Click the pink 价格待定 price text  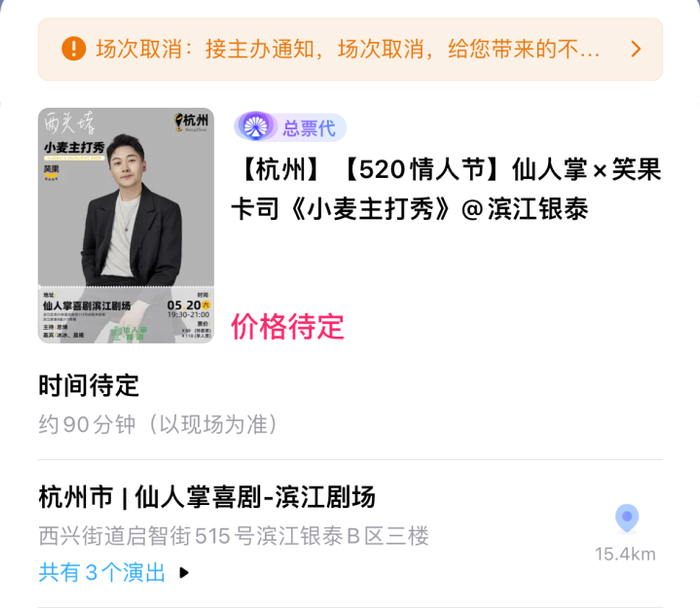pos(287,326)
